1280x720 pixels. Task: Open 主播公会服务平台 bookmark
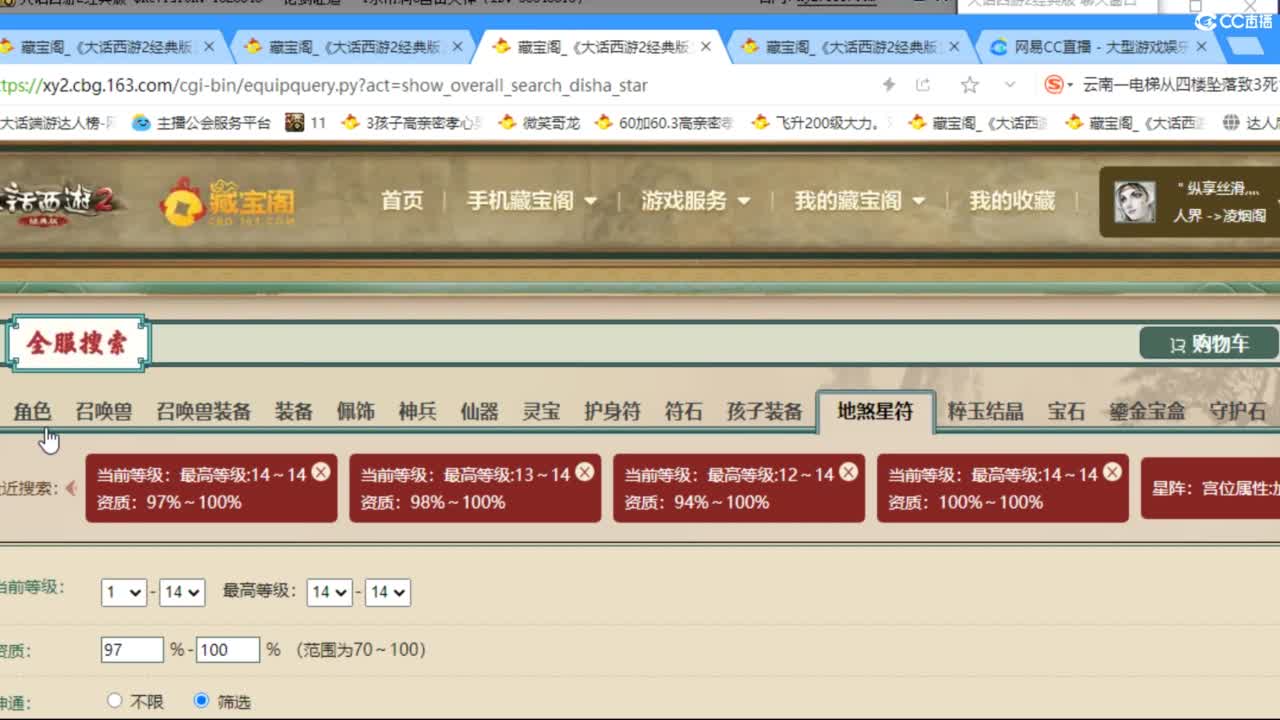tap(201, 123)
